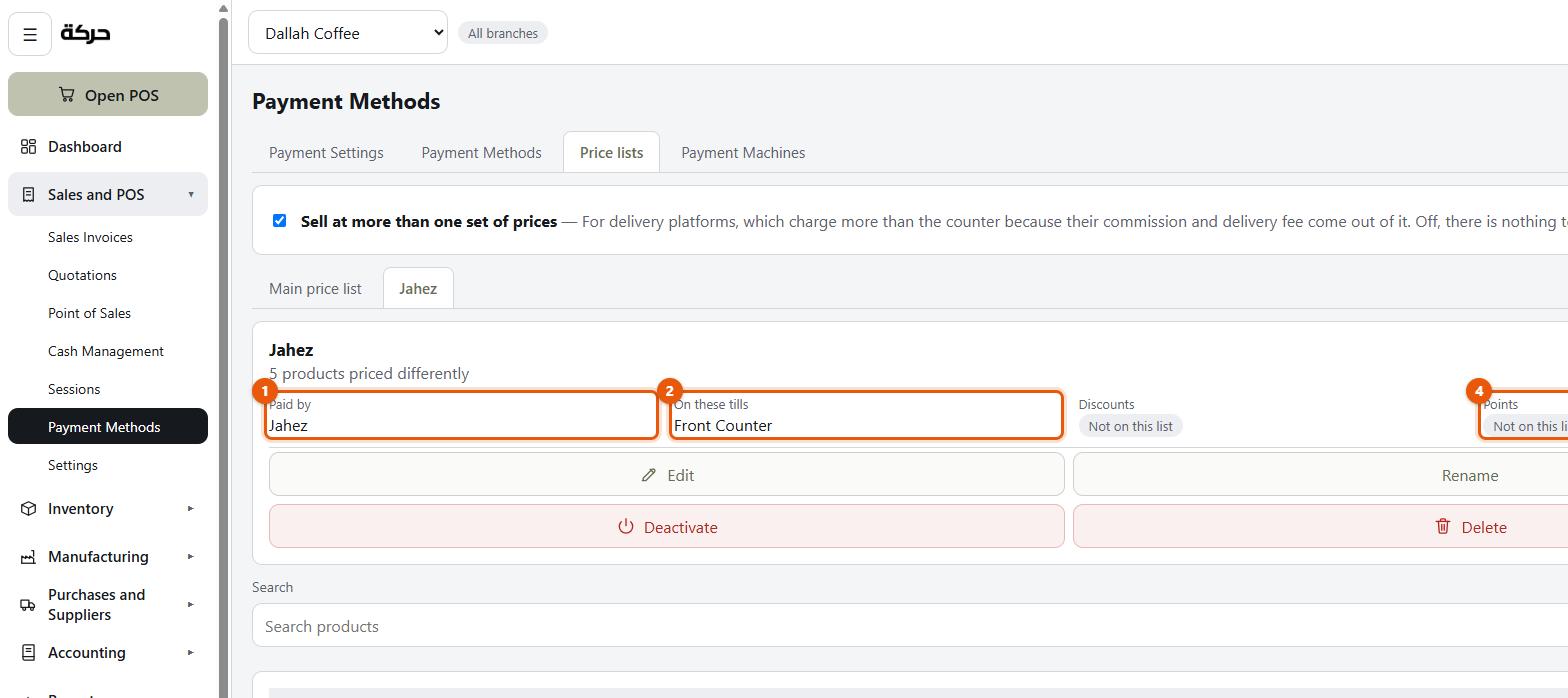Click the Purchases and Suppliers truck icon
This screenshot has width=1568, height=698.
point(28,605)
